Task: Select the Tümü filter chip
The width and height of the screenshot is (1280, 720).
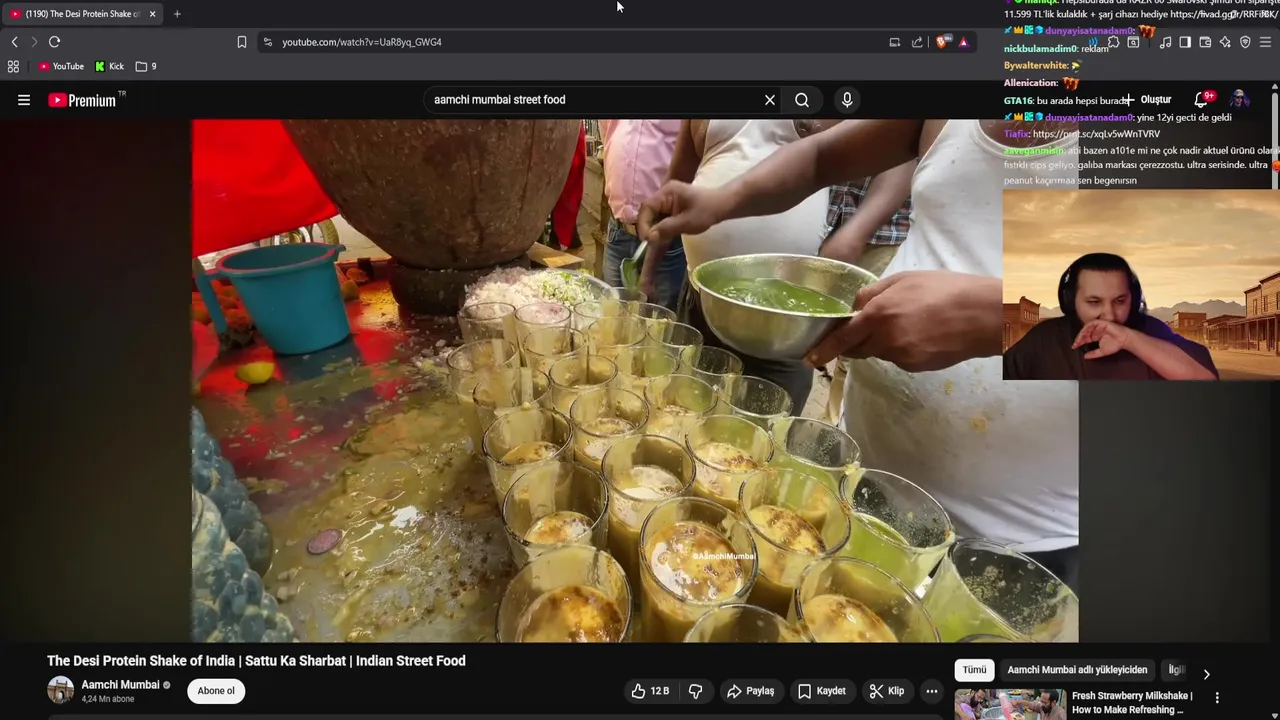Action: (975, 670)
